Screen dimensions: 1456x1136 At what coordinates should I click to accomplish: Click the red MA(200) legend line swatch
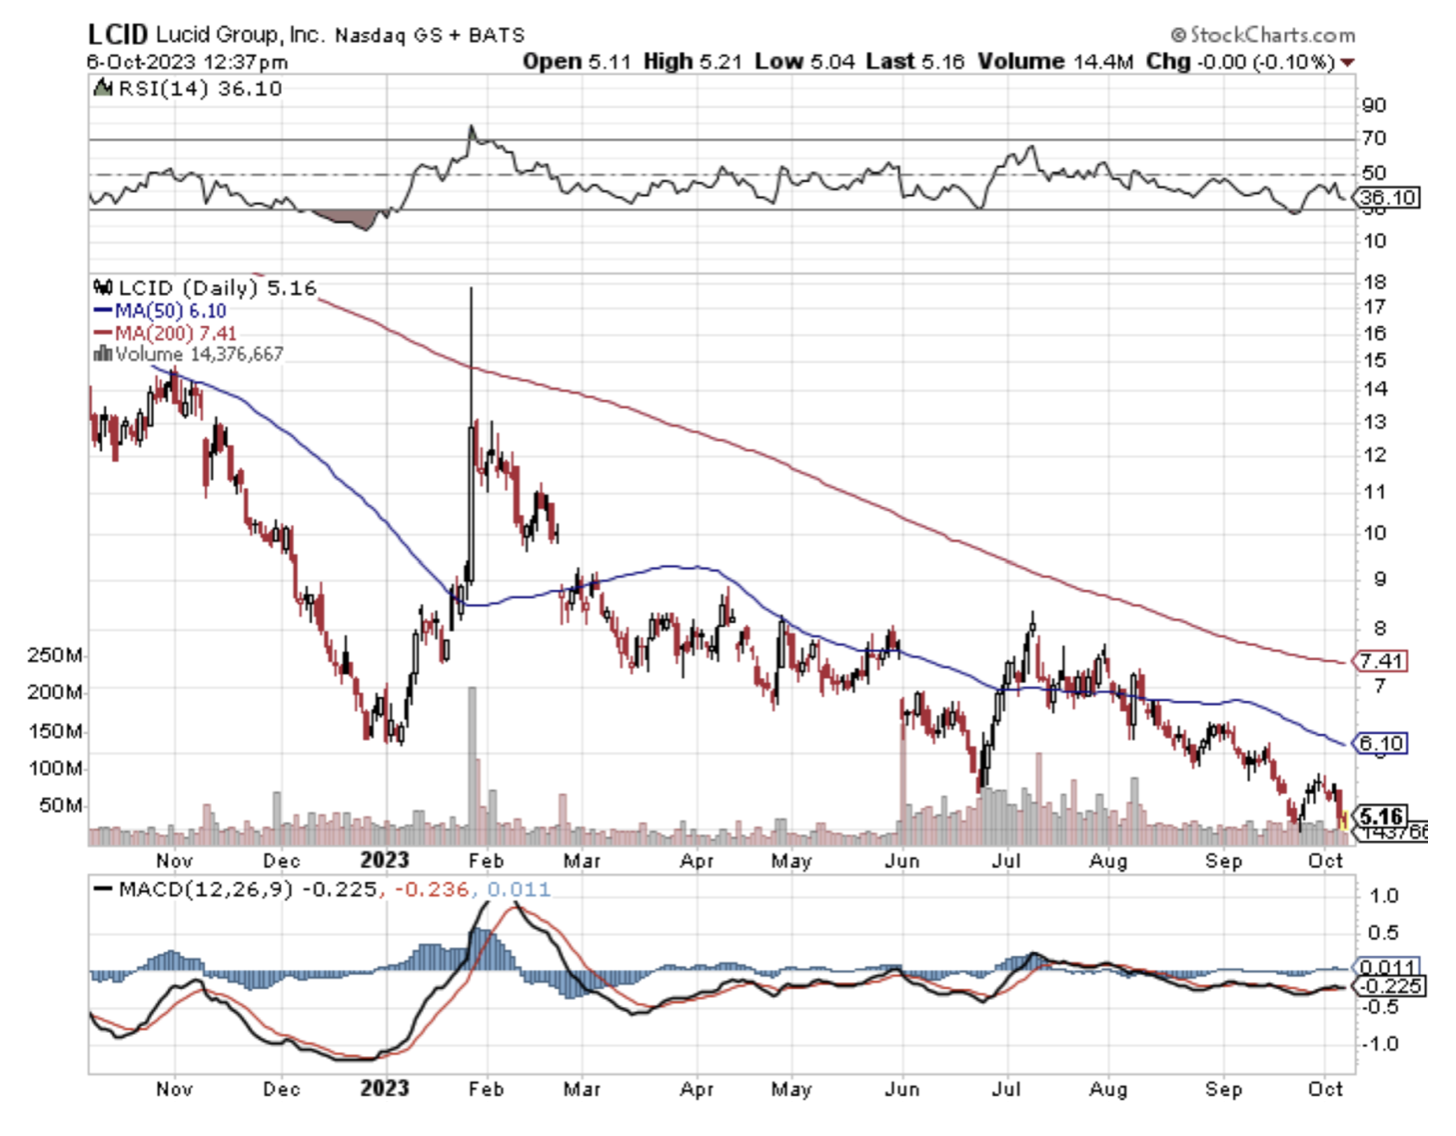(103, 333)
